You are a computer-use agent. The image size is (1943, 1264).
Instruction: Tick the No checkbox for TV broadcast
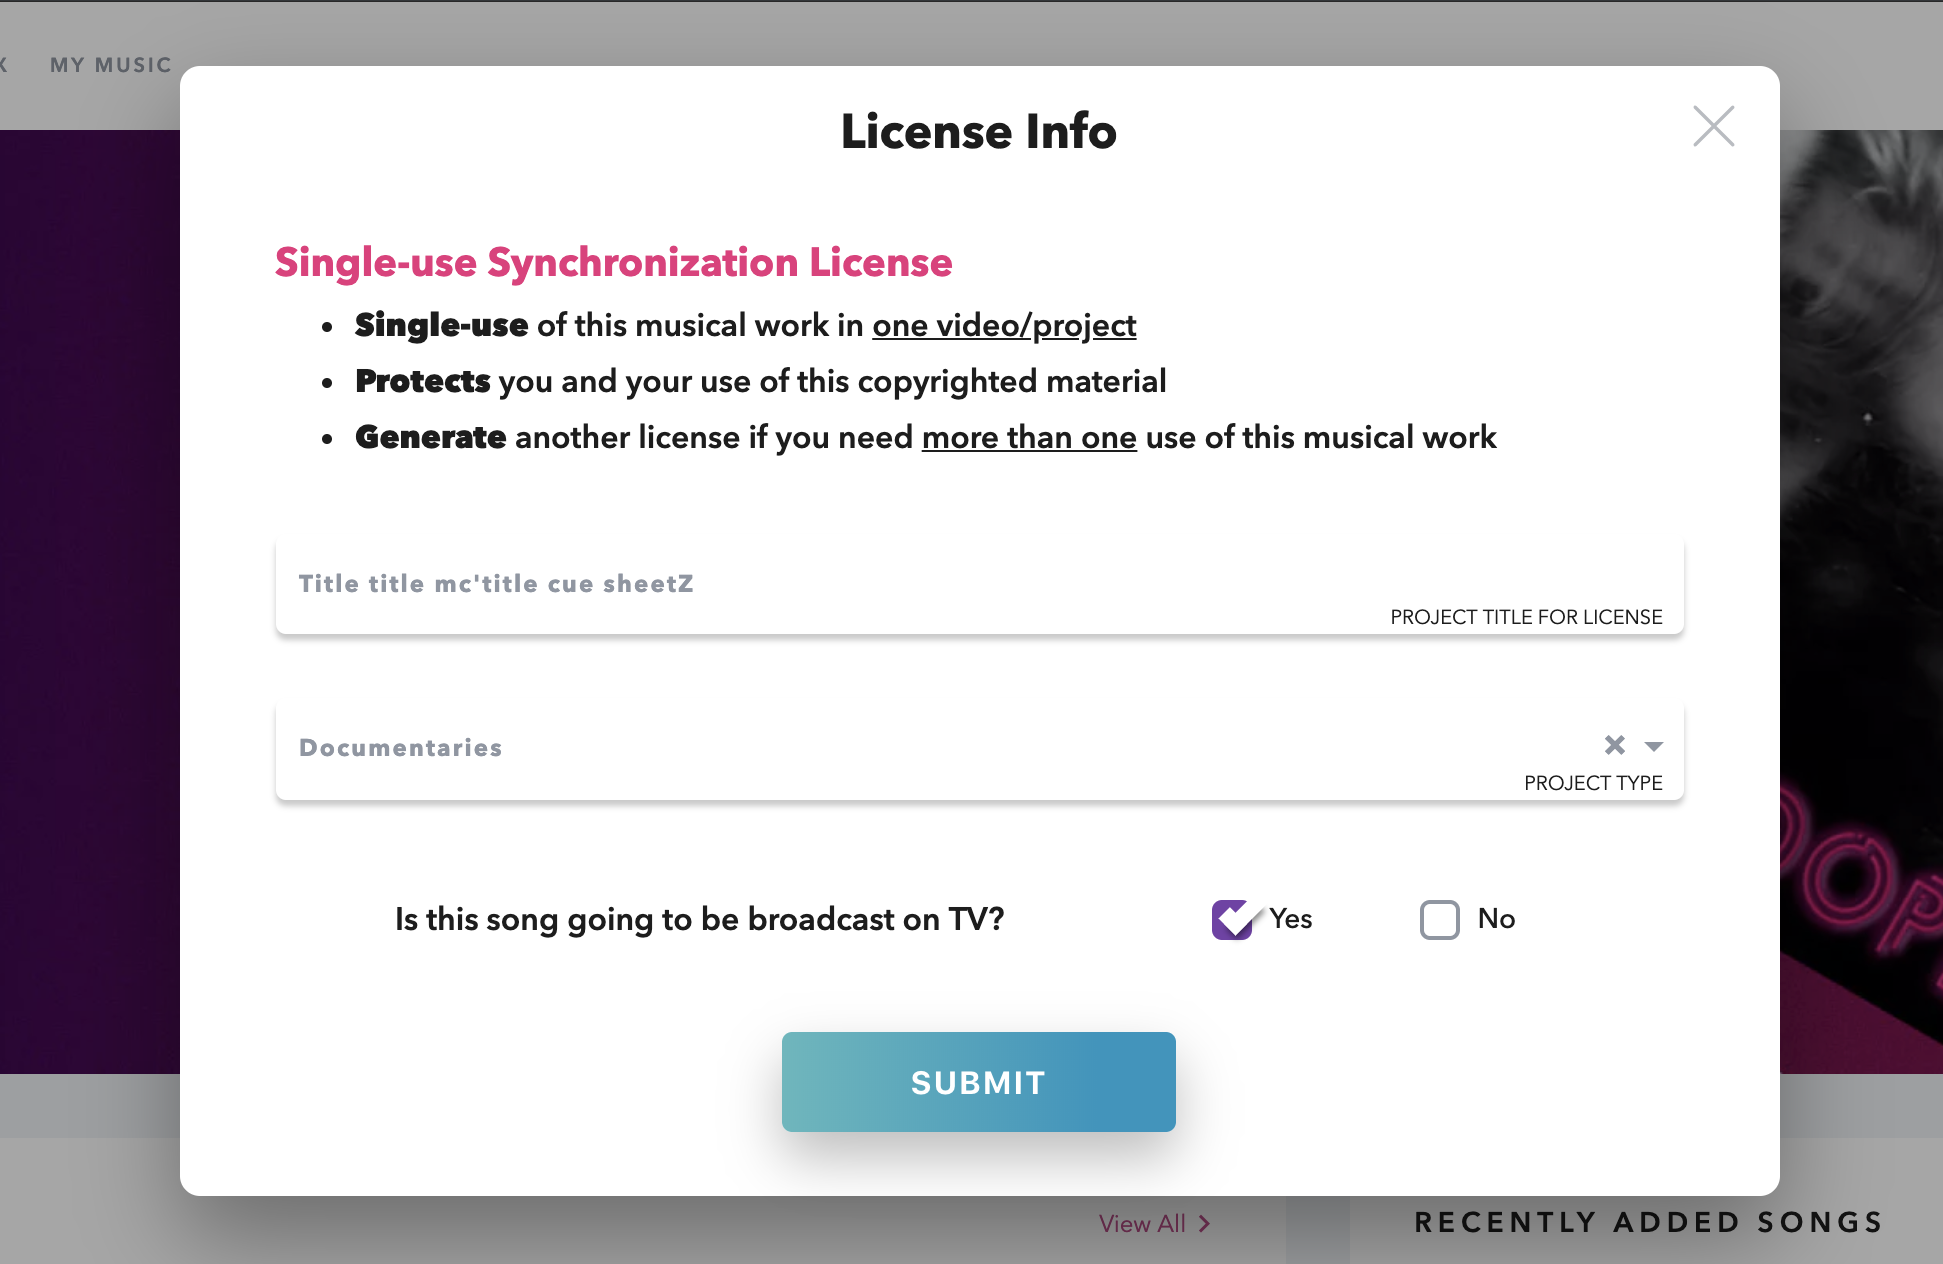1439,920
